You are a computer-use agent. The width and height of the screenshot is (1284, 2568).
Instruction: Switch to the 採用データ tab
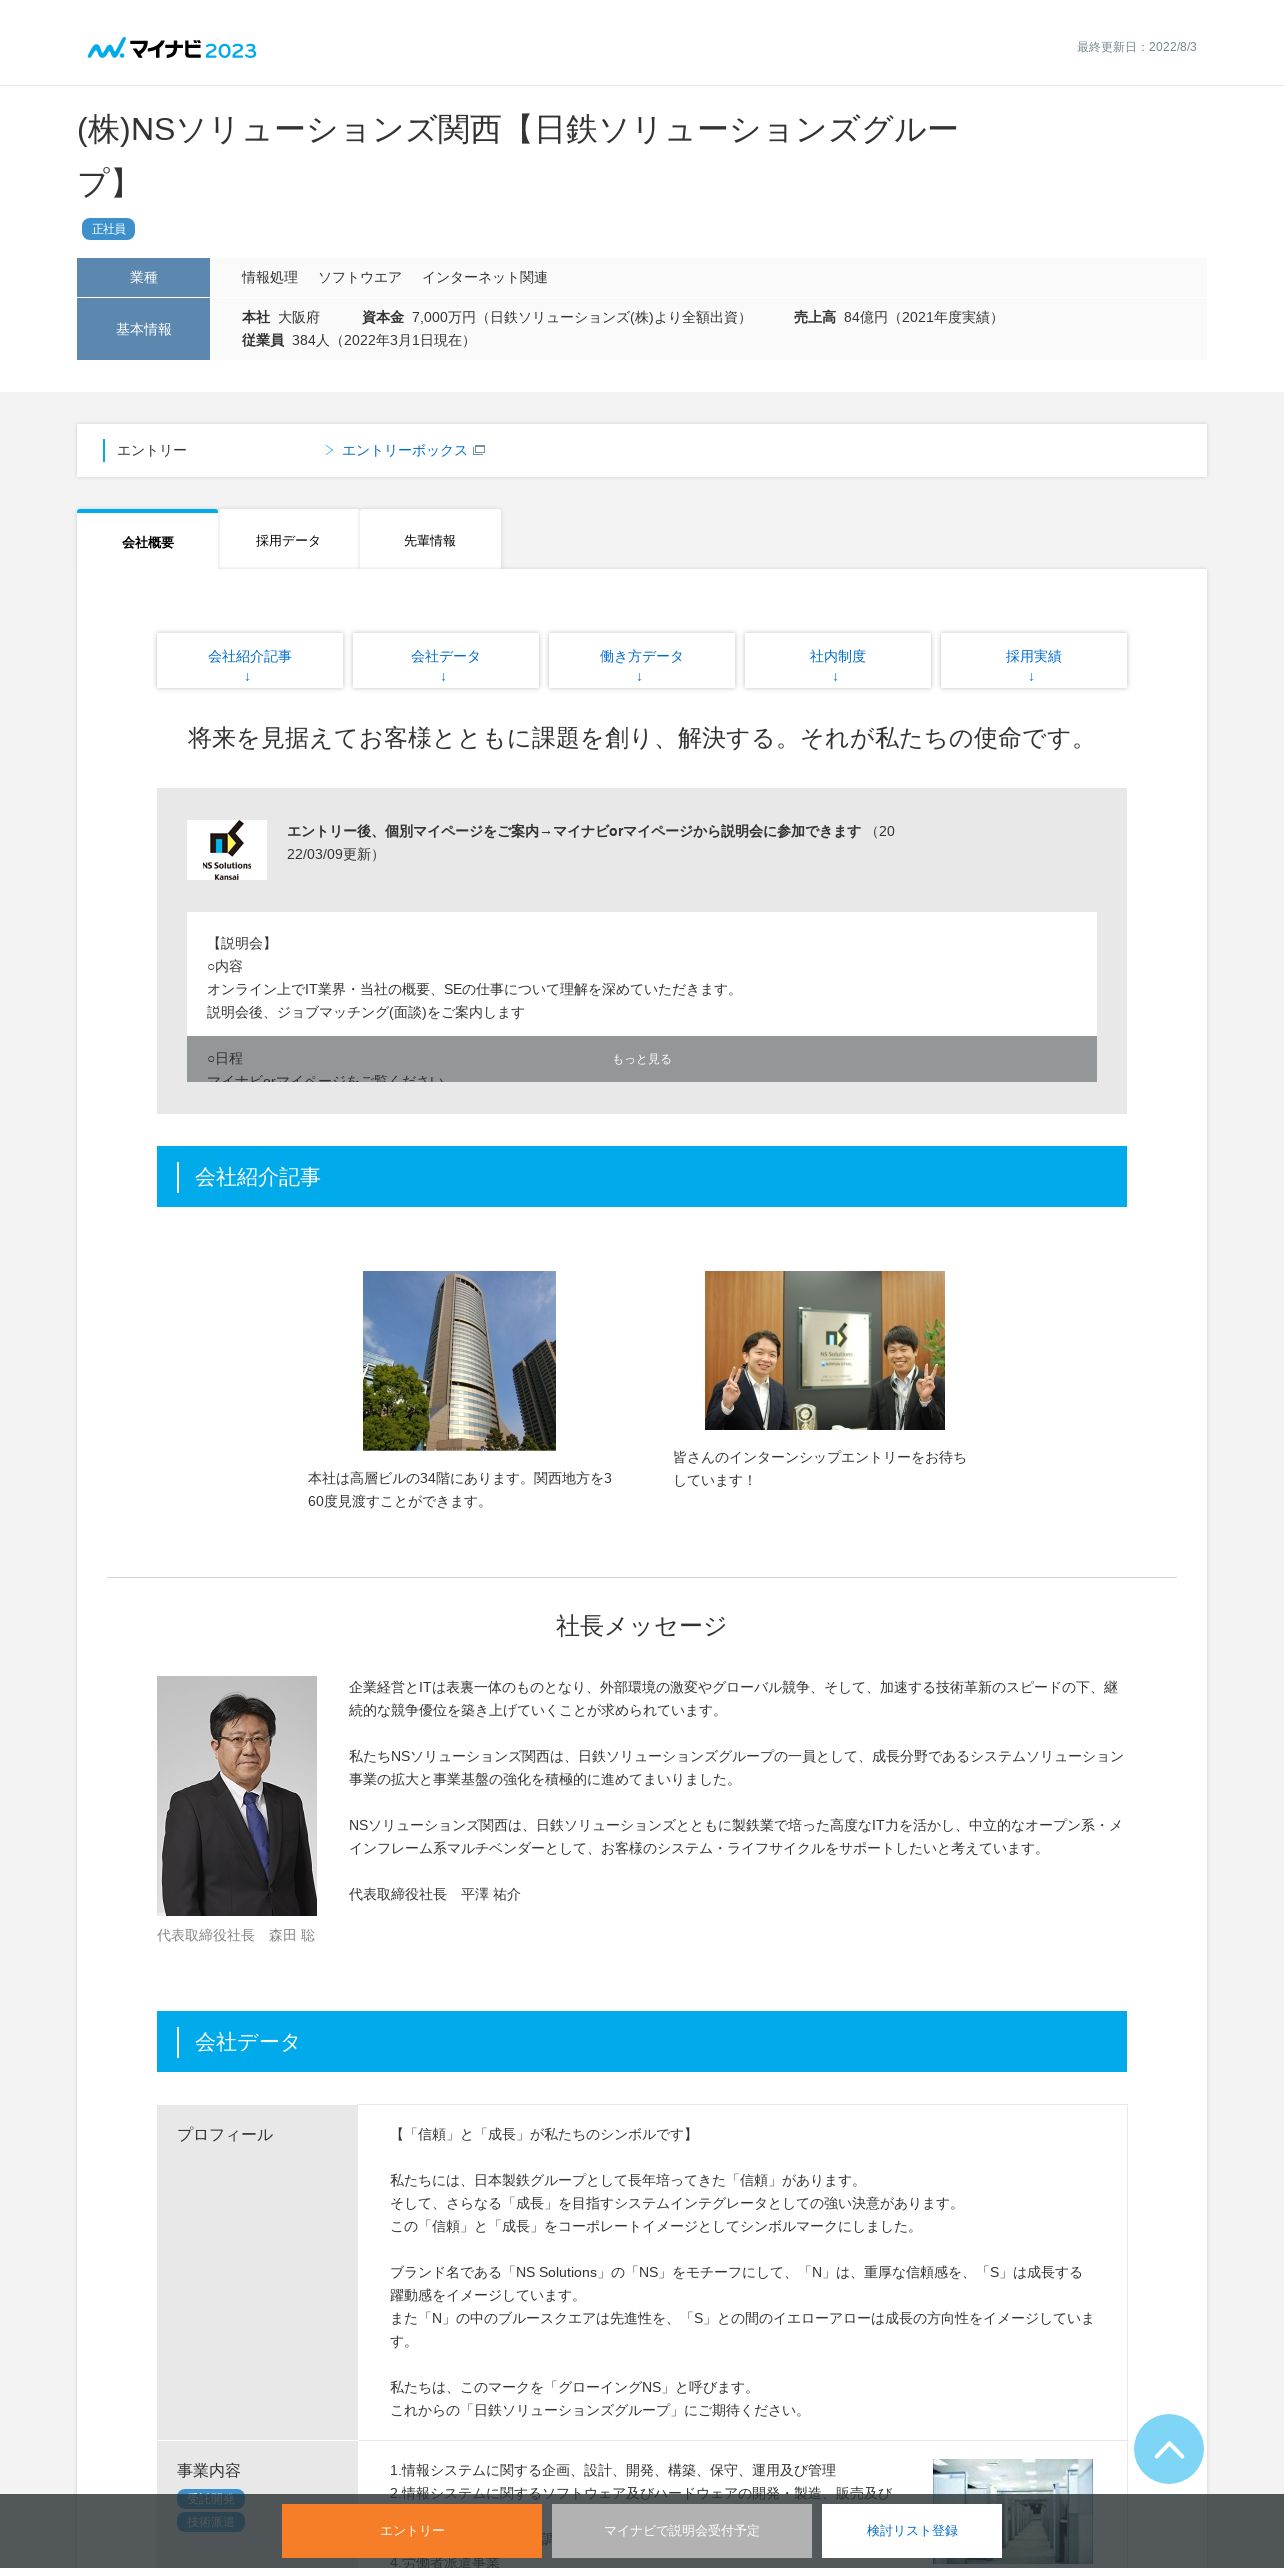[x=288, y=540]
